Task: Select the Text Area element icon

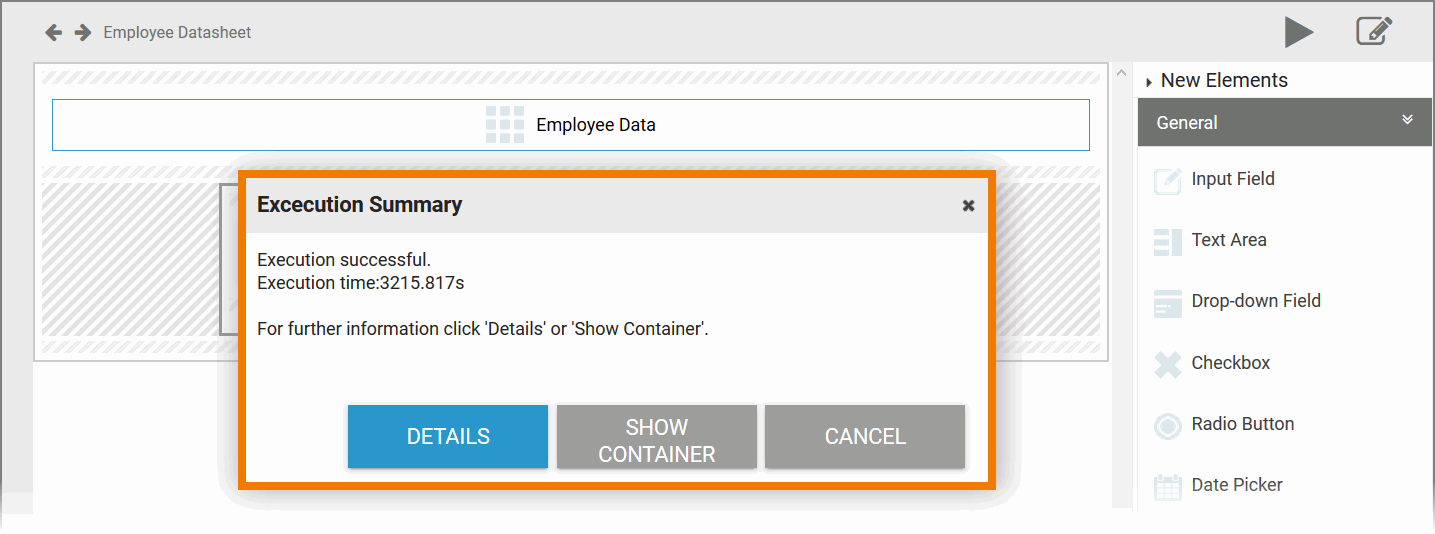Action: tap(1167, 242)
